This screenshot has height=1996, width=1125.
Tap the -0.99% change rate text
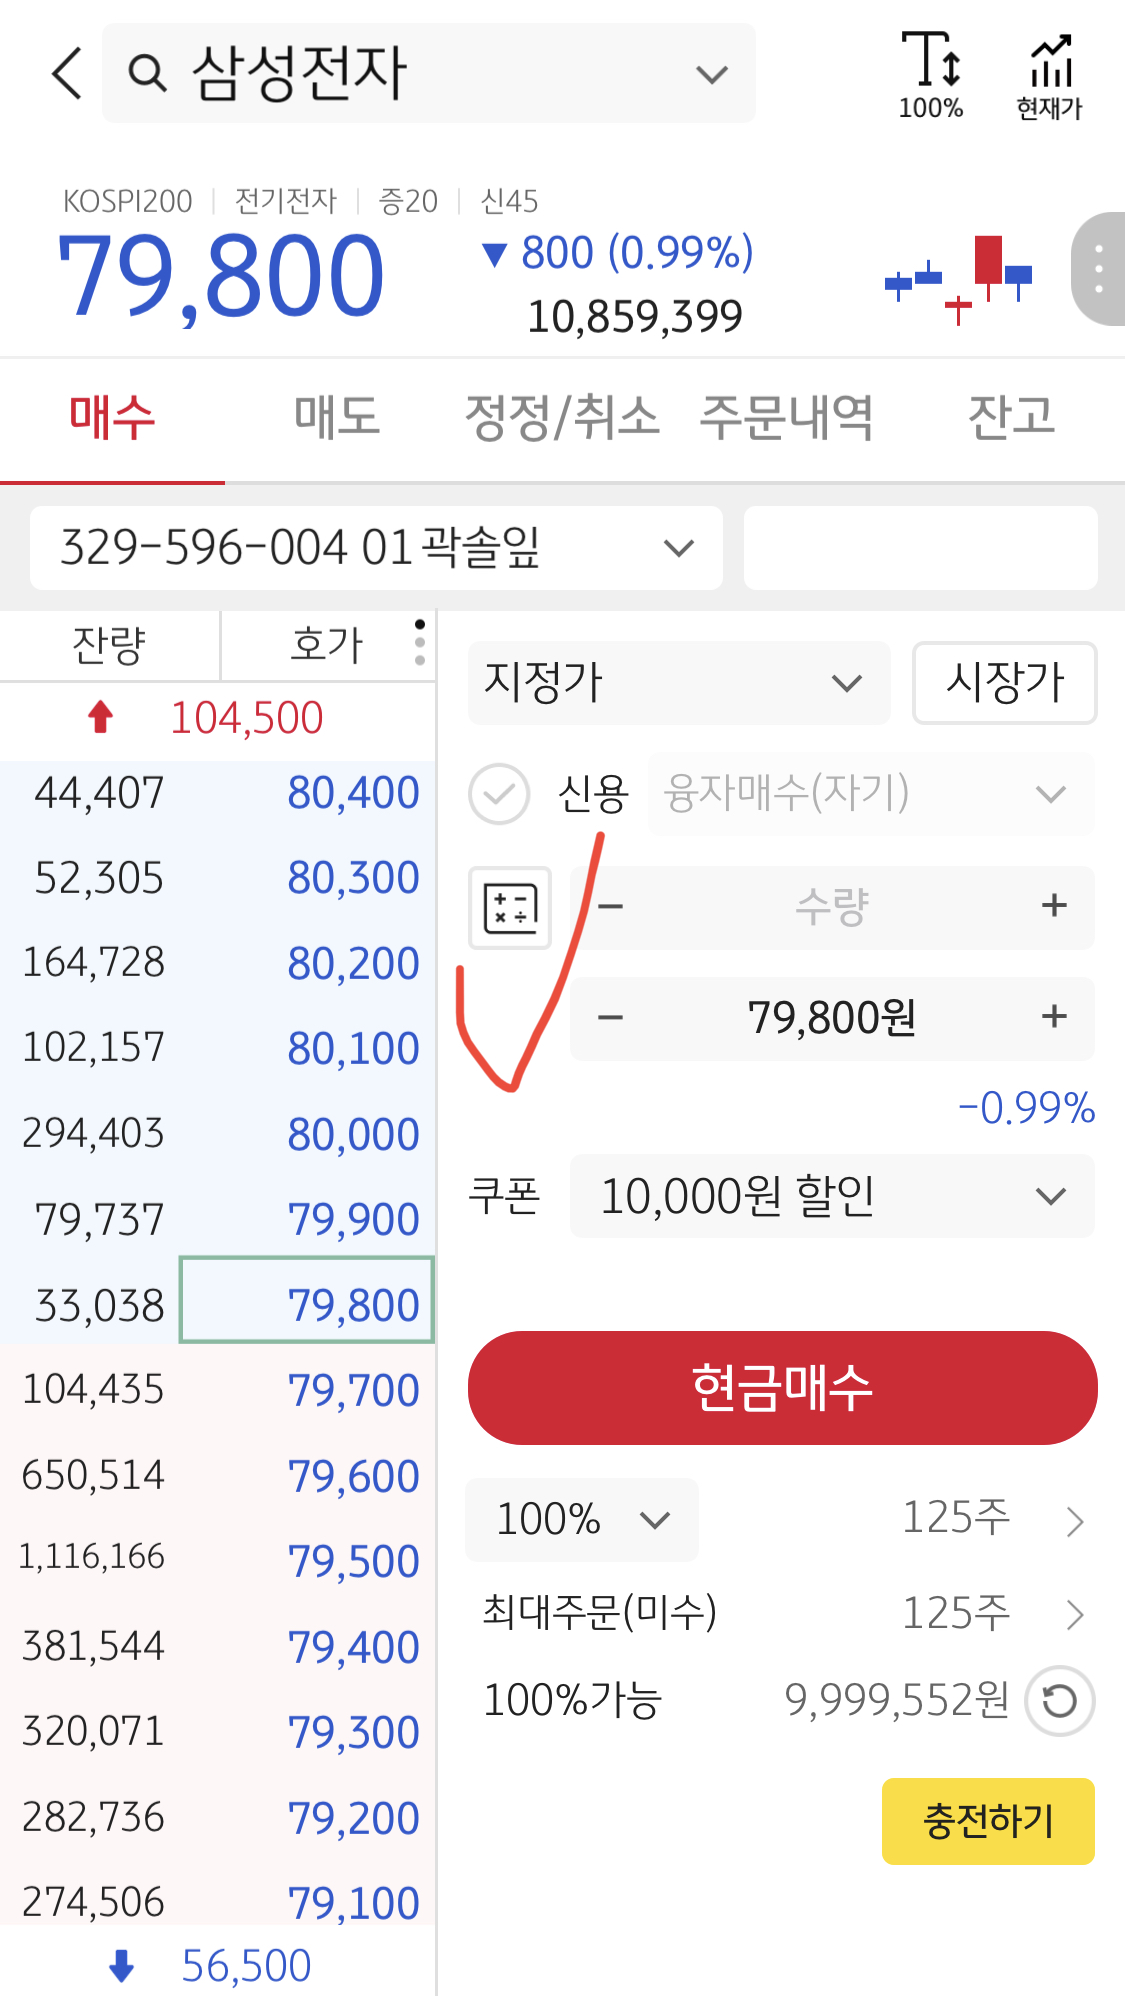(x=1026, y=1109)
